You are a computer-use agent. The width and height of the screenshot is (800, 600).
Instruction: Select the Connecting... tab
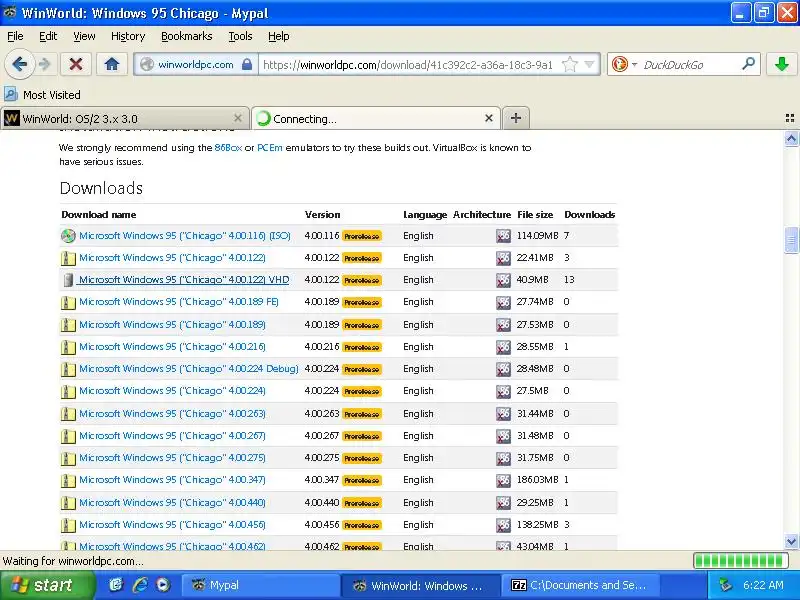[x=375, y=119]
